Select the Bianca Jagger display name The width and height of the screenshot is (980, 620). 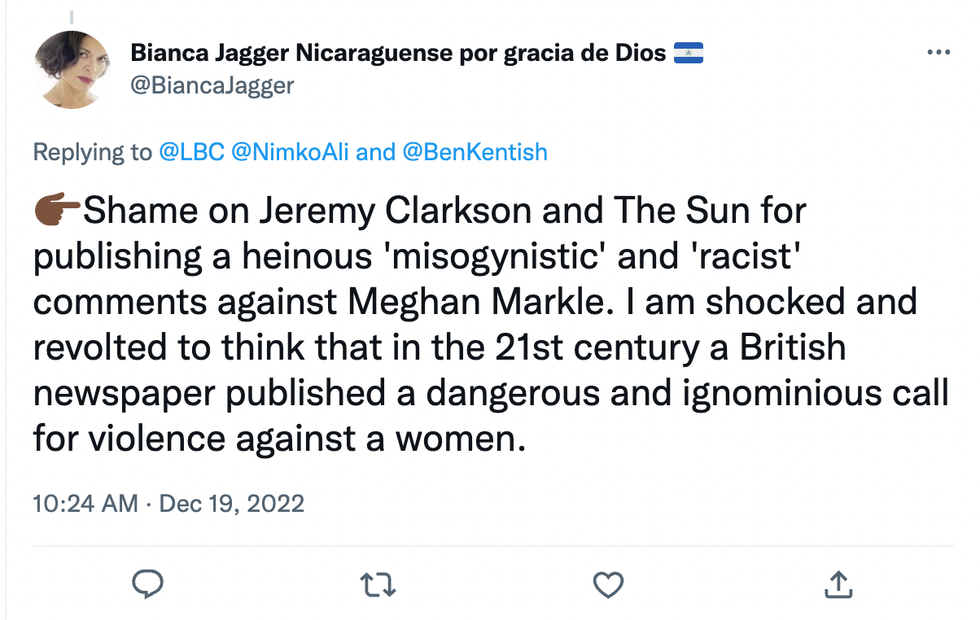(x=398, y=54)
